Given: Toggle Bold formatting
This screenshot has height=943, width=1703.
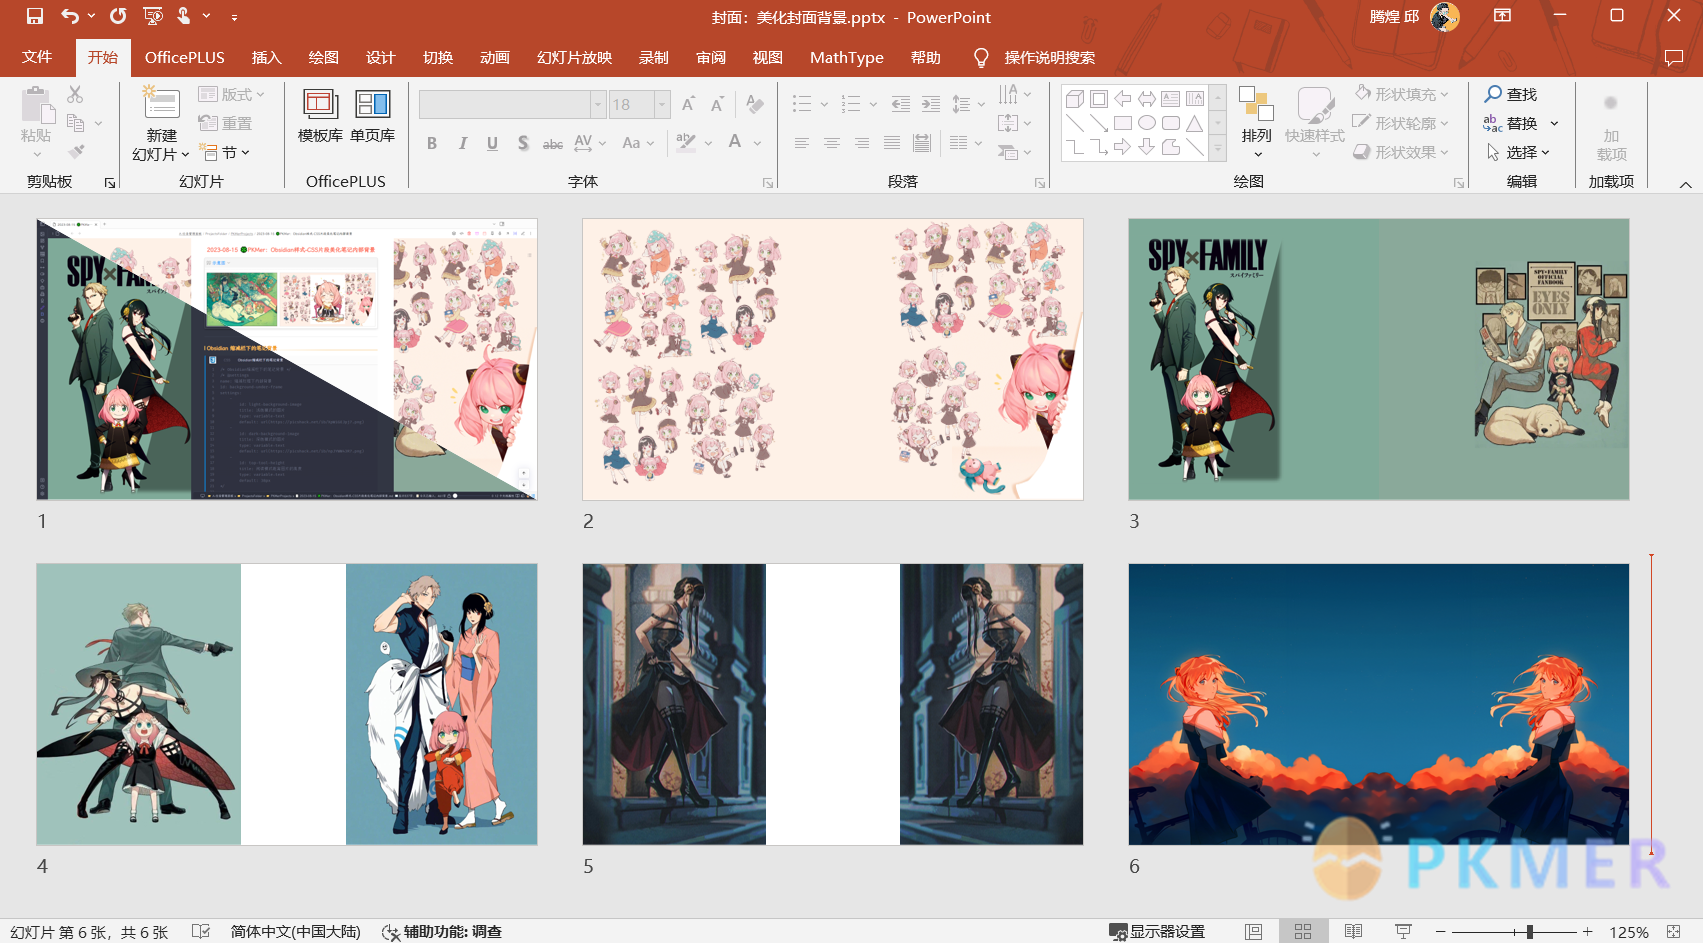Looking at the screenshot, I should [432, 143].
